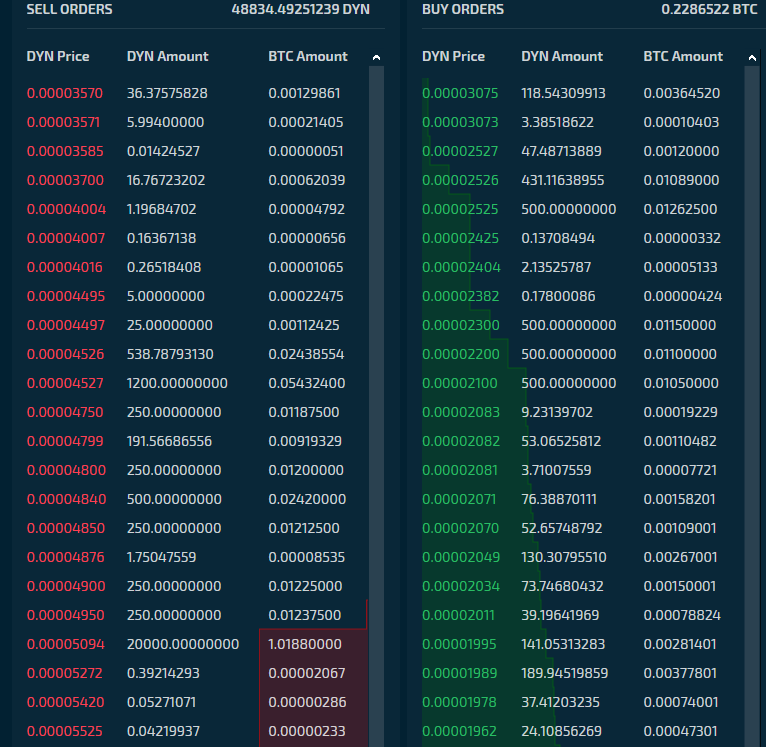766x747 pixels.
Task: Select sell order priced 0.00004004
Action: 197,209
